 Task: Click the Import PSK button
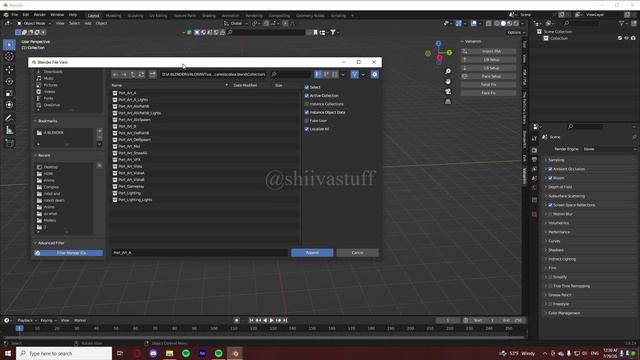pyautogui.click(x=489, y=51)
